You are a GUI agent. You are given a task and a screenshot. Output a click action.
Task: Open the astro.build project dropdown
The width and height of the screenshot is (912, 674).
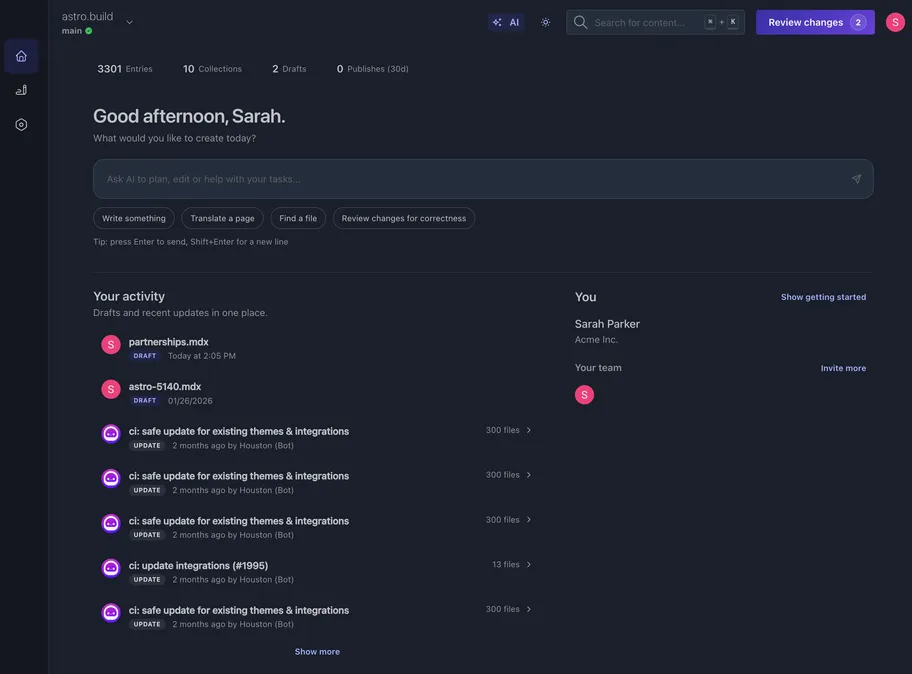[129, 22]
